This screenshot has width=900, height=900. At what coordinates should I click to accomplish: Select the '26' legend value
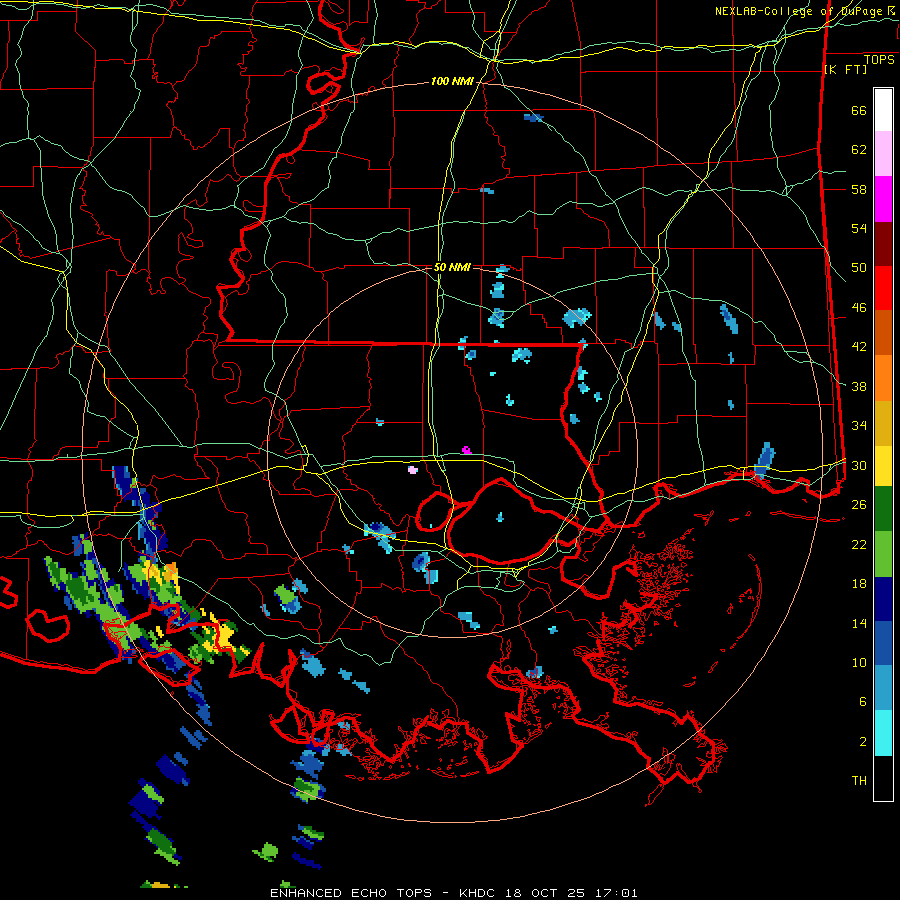point(859,505)
